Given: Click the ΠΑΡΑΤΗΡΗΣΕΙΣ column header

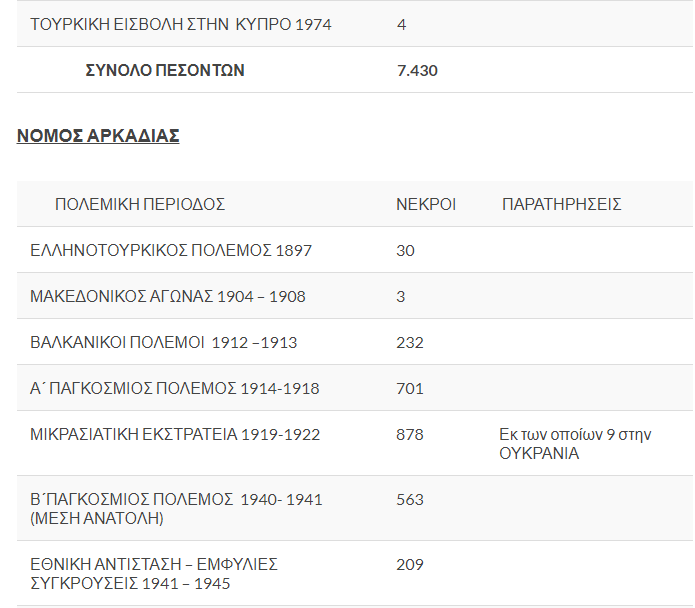Looking at the screenshot, I should (562, 204).
